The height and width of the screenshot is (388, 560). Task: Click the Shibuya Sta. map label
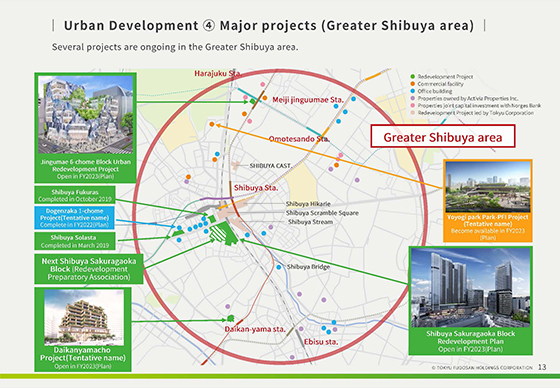tap(256, 188)
